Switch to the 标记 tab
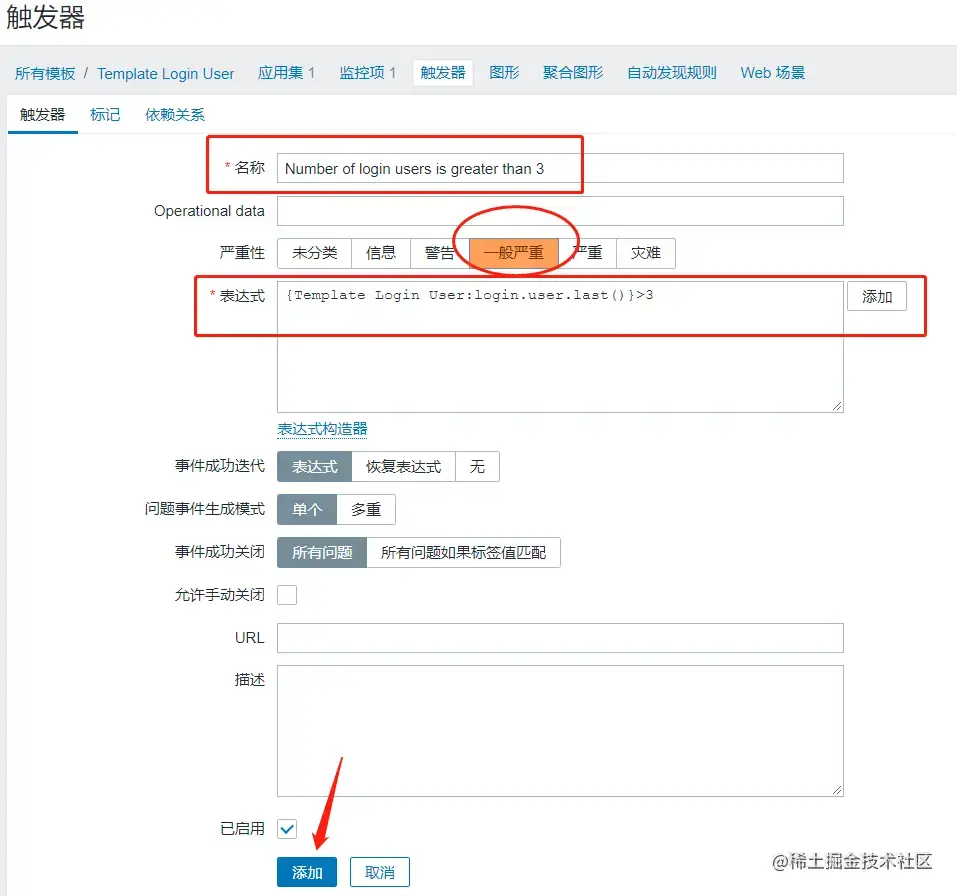957x896 pixels. tap(105, 115)
